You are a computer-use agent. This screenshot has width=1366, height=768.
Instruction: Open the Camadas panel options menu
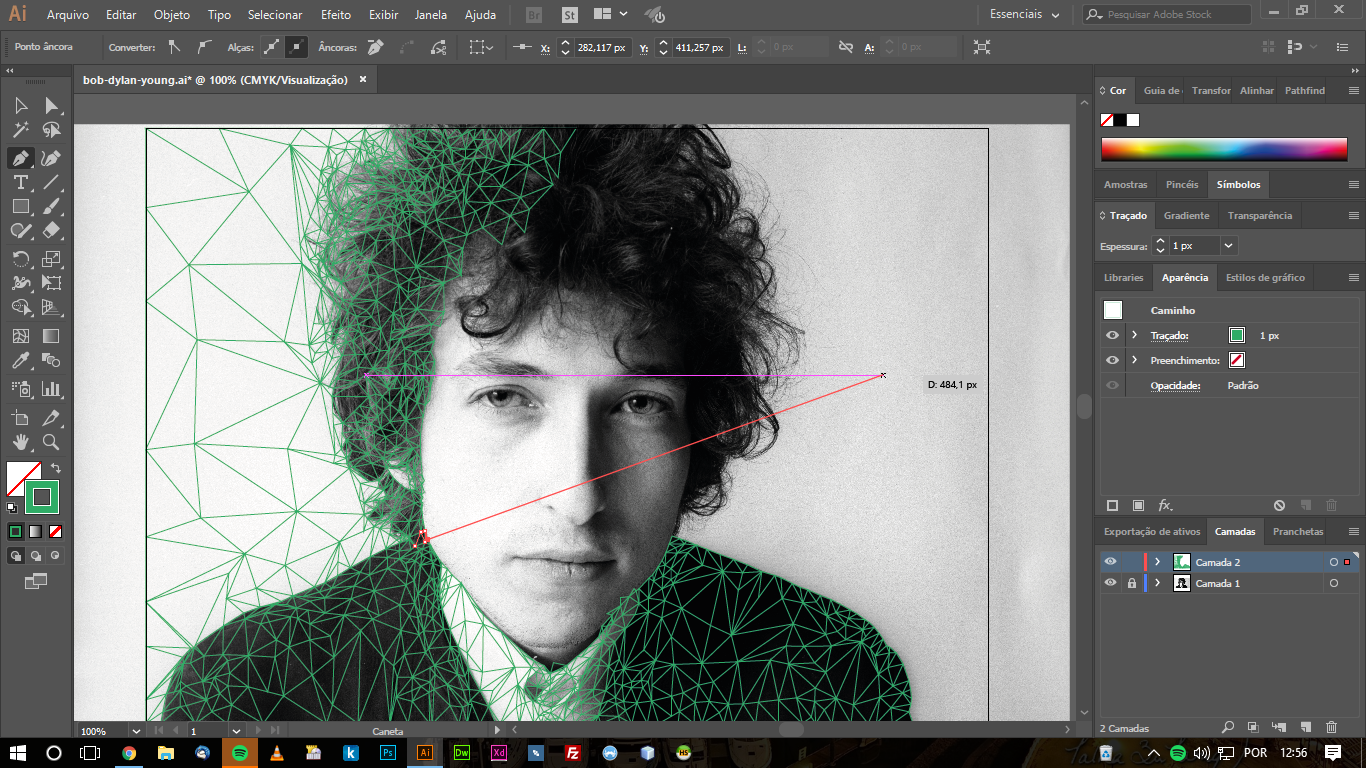1354,532
